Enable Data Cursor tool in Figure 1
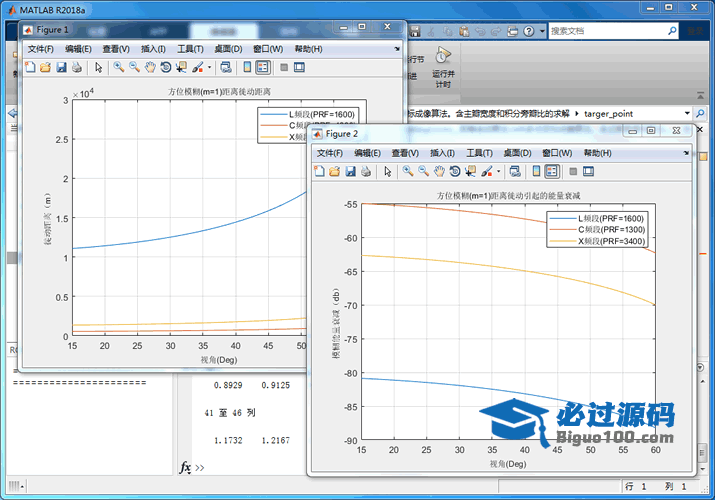Image resolution: width=715 pixels, height=500 pixels. point(181,67)
